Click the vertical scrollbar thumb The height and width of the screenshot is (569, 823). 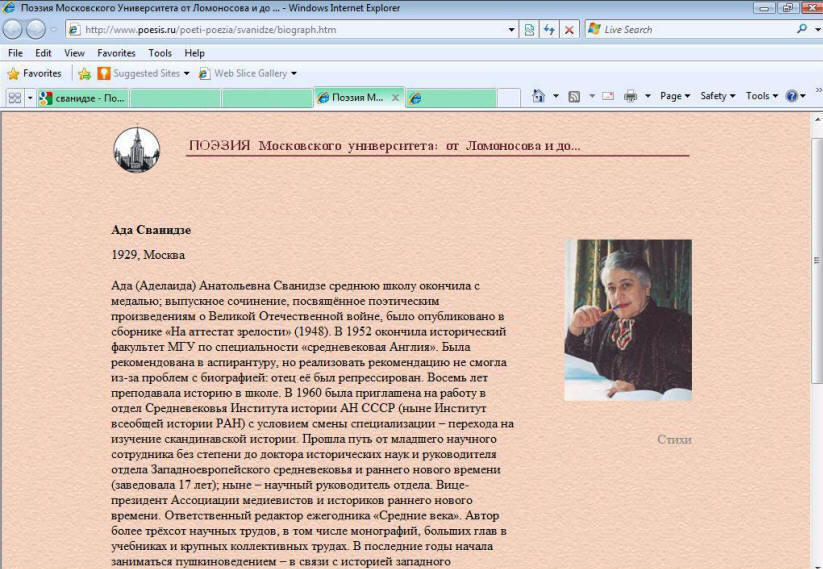[x=817, y=260]
